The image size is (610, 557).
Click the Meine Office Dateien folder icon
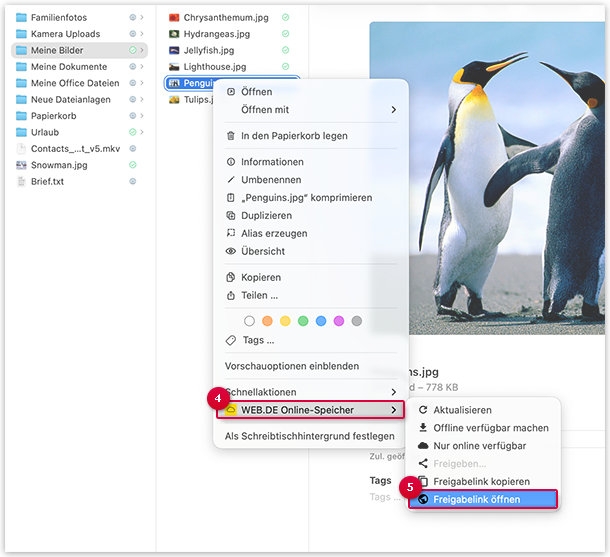[x=21, y=83]
